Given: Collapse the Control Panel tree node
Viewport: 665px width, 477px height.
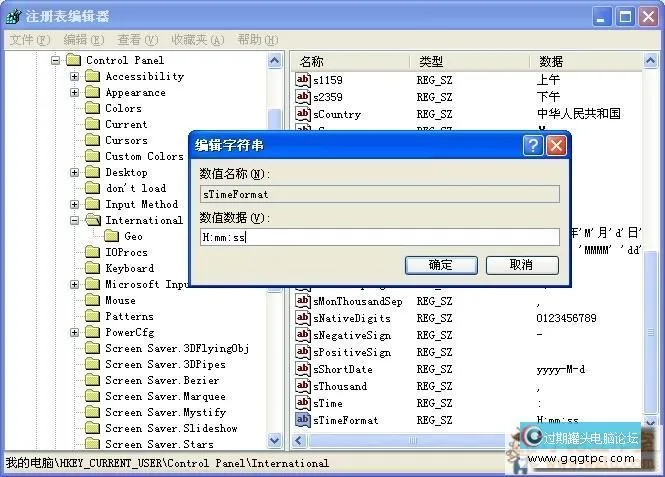Looking at the screenshot, I should [x=56, y=60].
